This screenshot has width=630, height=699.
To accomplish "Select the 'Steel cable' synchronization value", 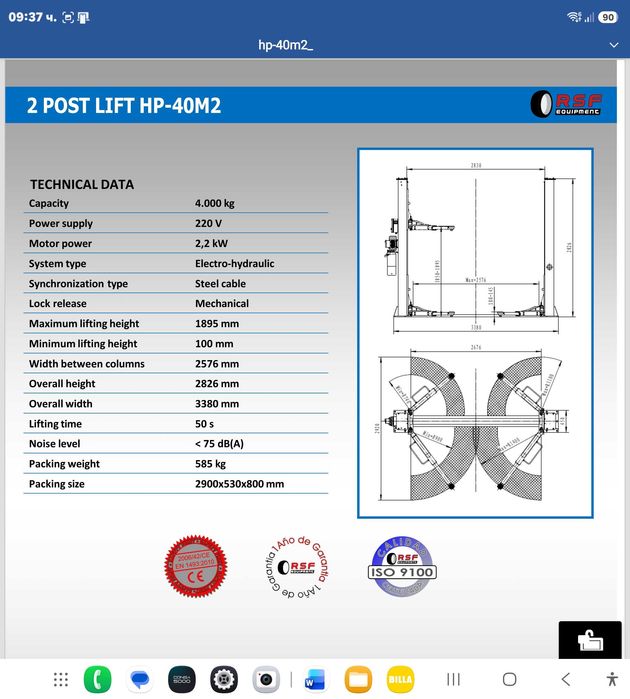I will [220, 284].
